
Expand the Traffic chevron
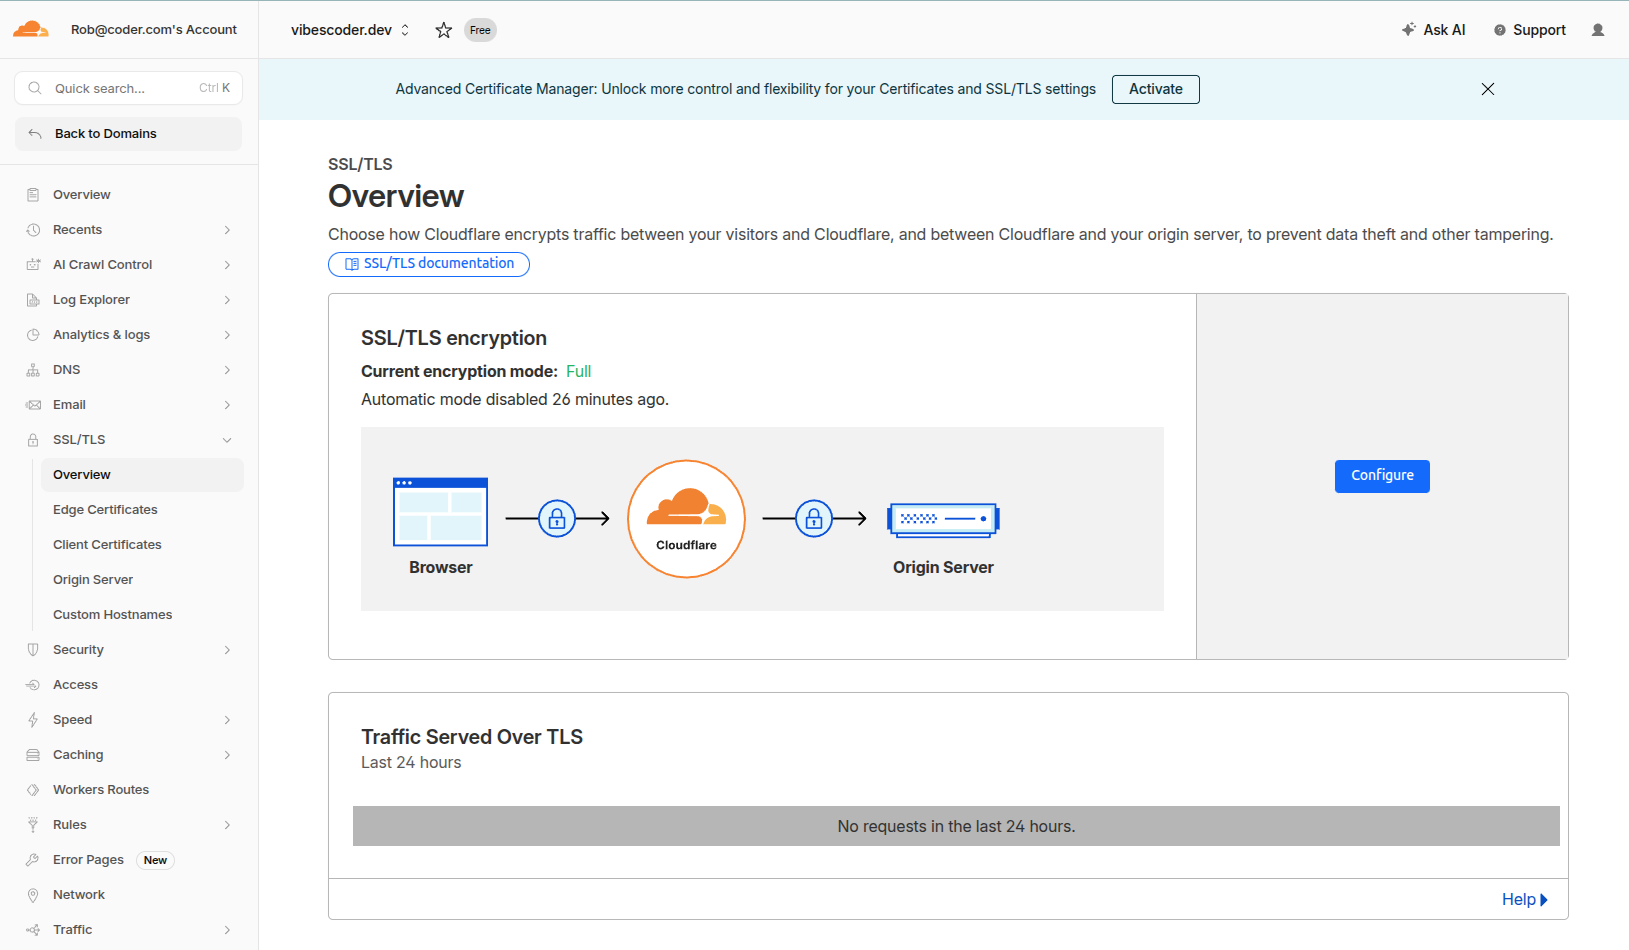pos(227,930)
